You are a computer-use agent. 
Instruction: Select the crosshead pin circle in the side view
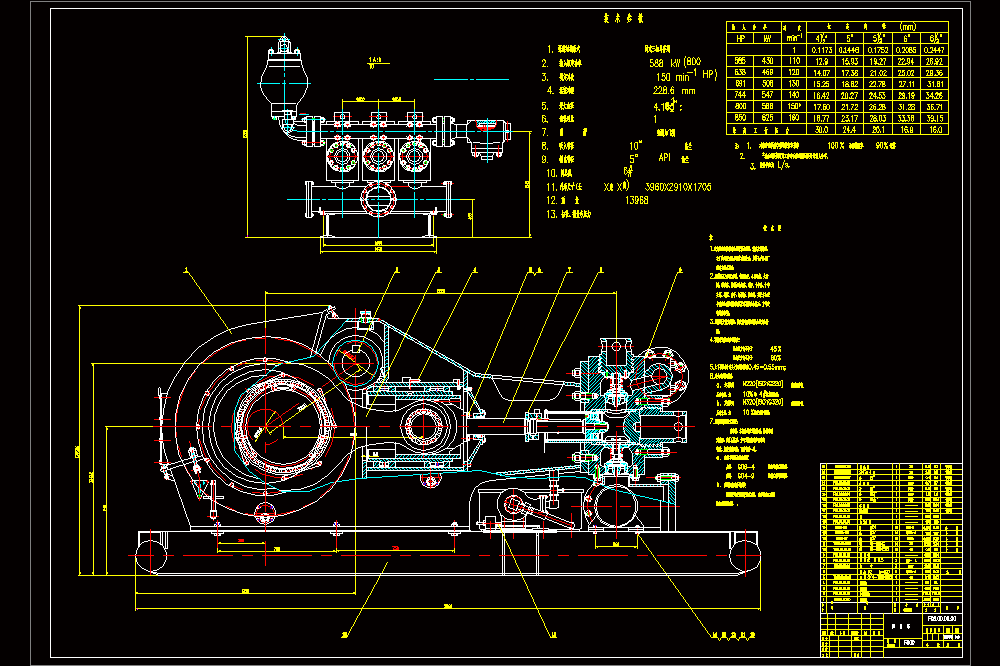point(422,424)
